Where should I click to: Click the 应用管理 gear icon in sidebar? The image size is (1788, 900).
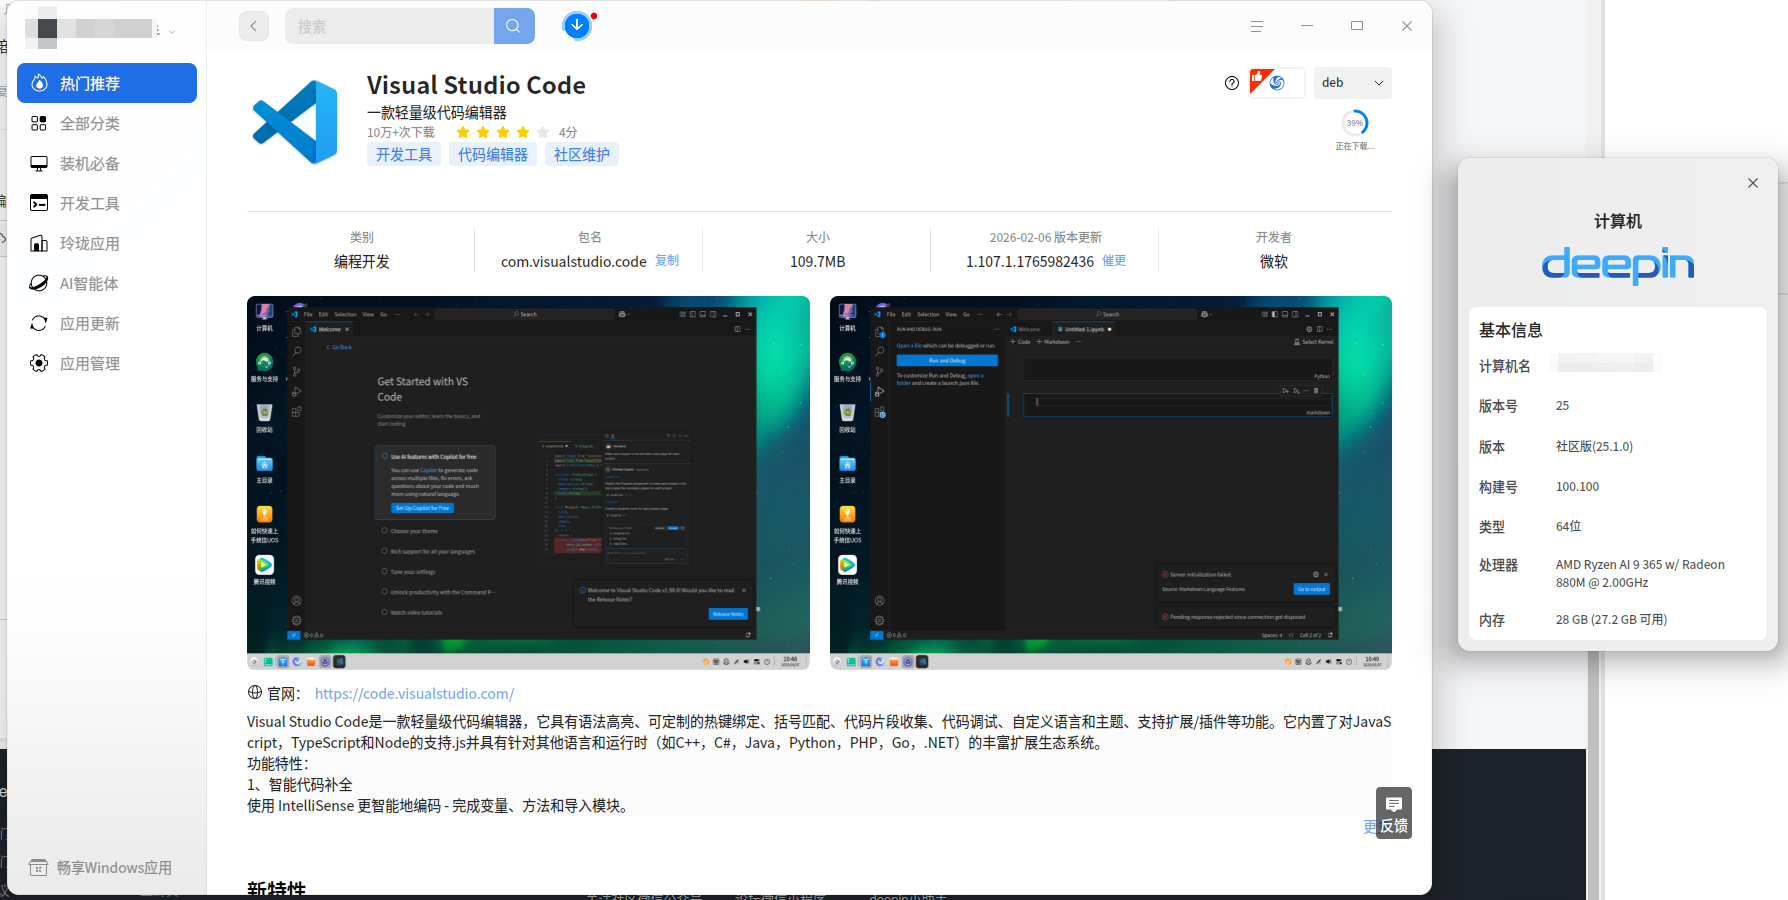[39, 363]
